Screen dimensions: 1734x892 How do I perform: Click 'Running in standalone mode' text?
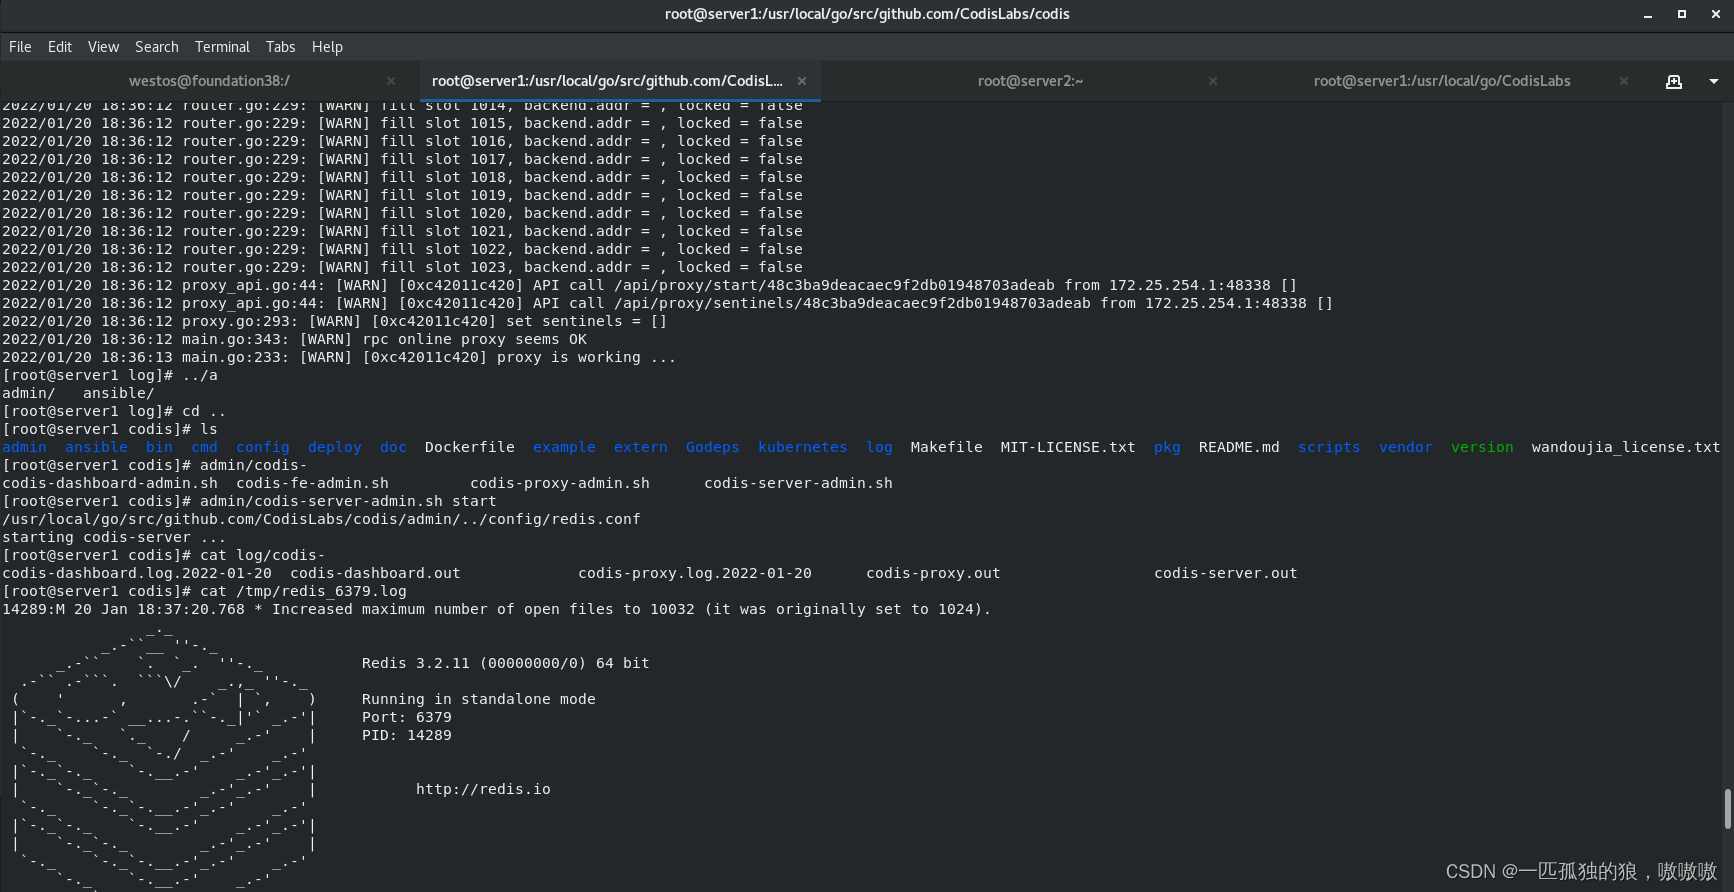pyautogui.click(x=479, y=699)
